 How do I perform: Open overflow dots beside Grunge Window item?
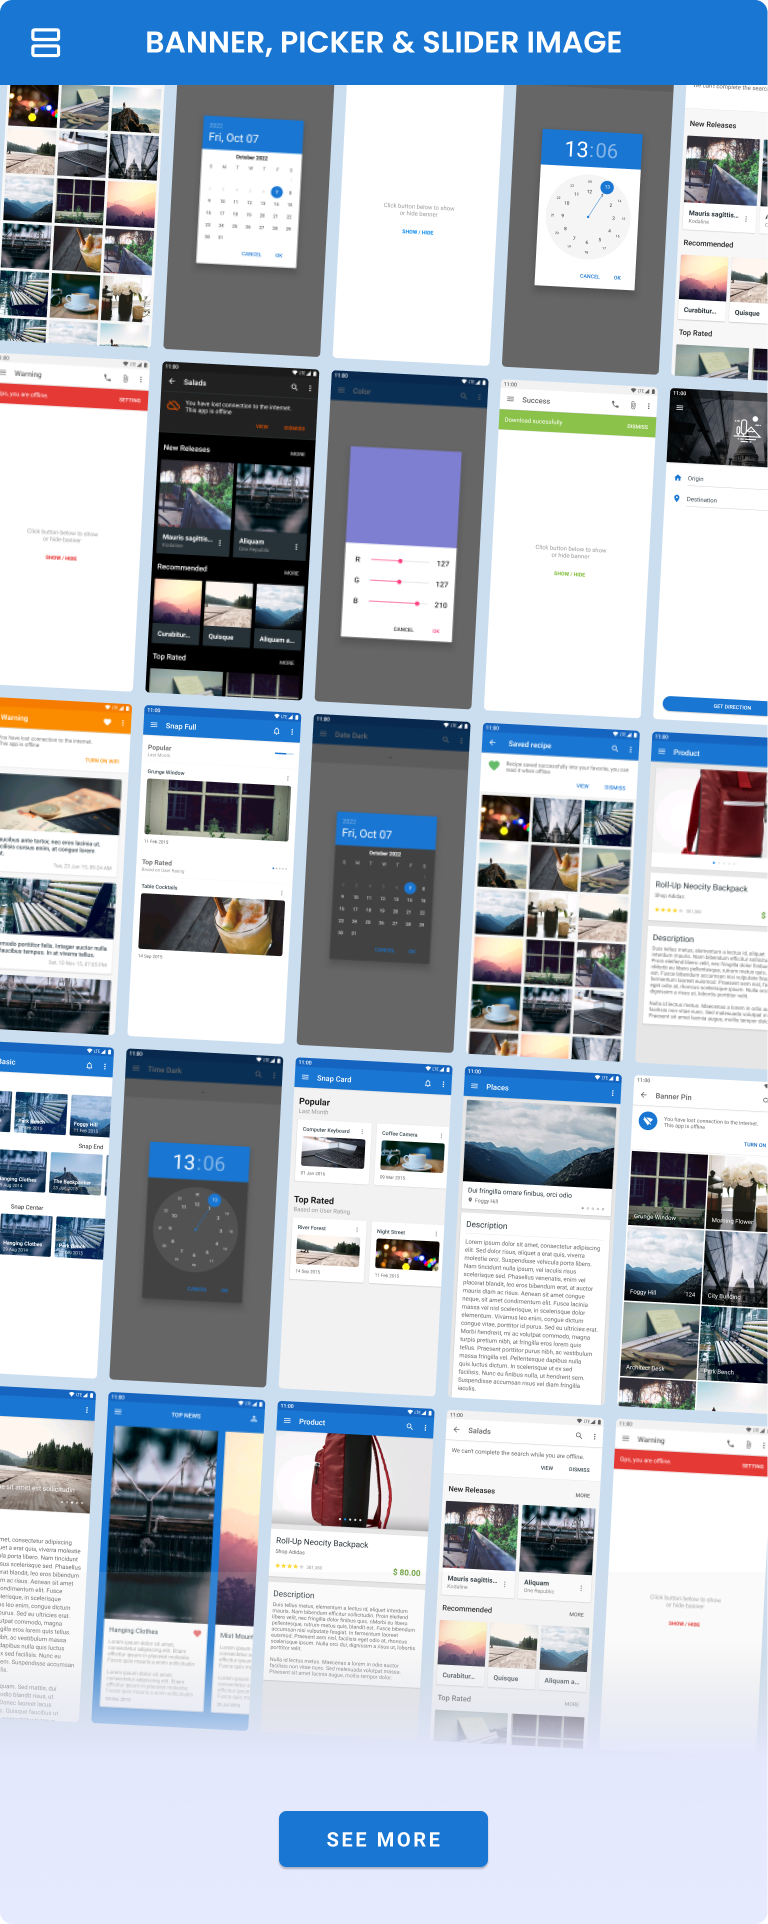pyautogui.click(x=288, y=778)
